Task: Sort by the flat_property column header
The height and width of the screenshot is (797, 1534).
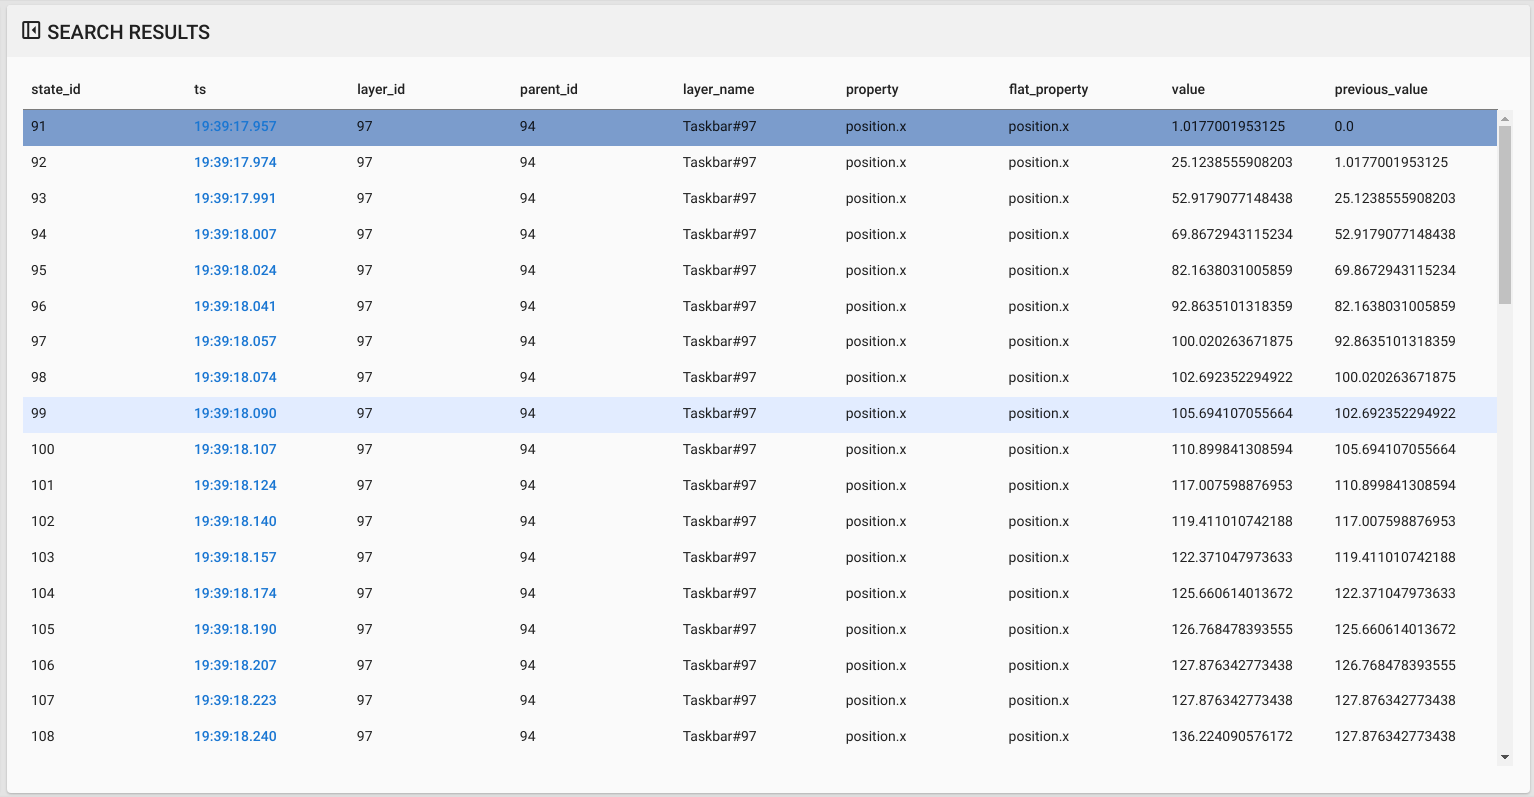Action: coord(1048,89)
